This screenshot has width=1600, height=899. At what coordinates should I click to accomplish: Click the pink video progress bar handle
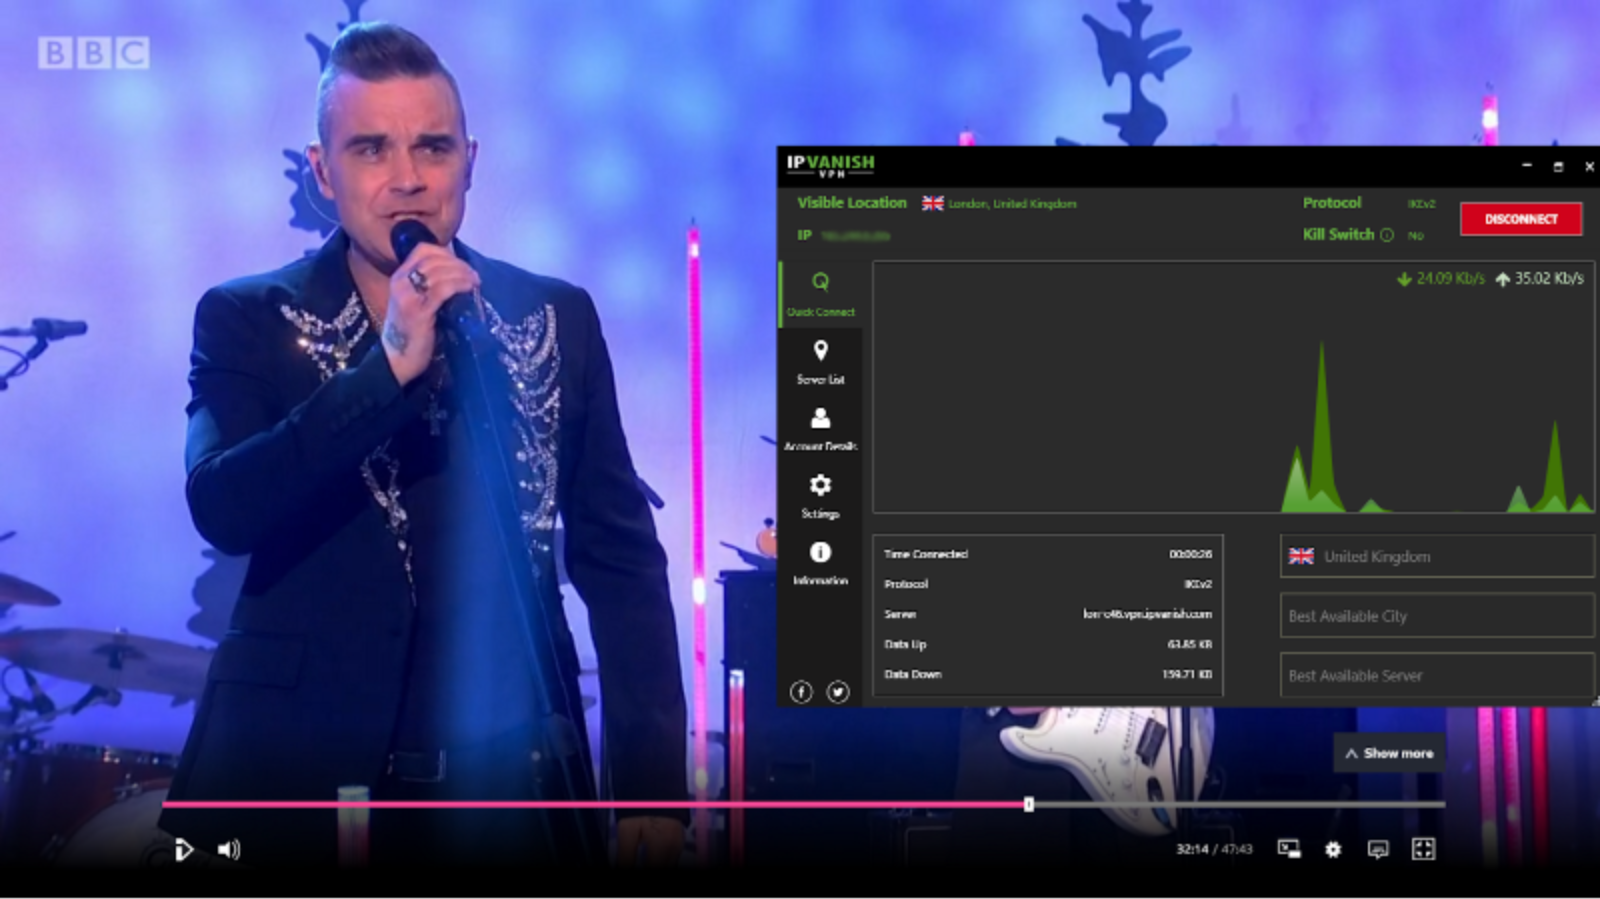point(1028,804)
